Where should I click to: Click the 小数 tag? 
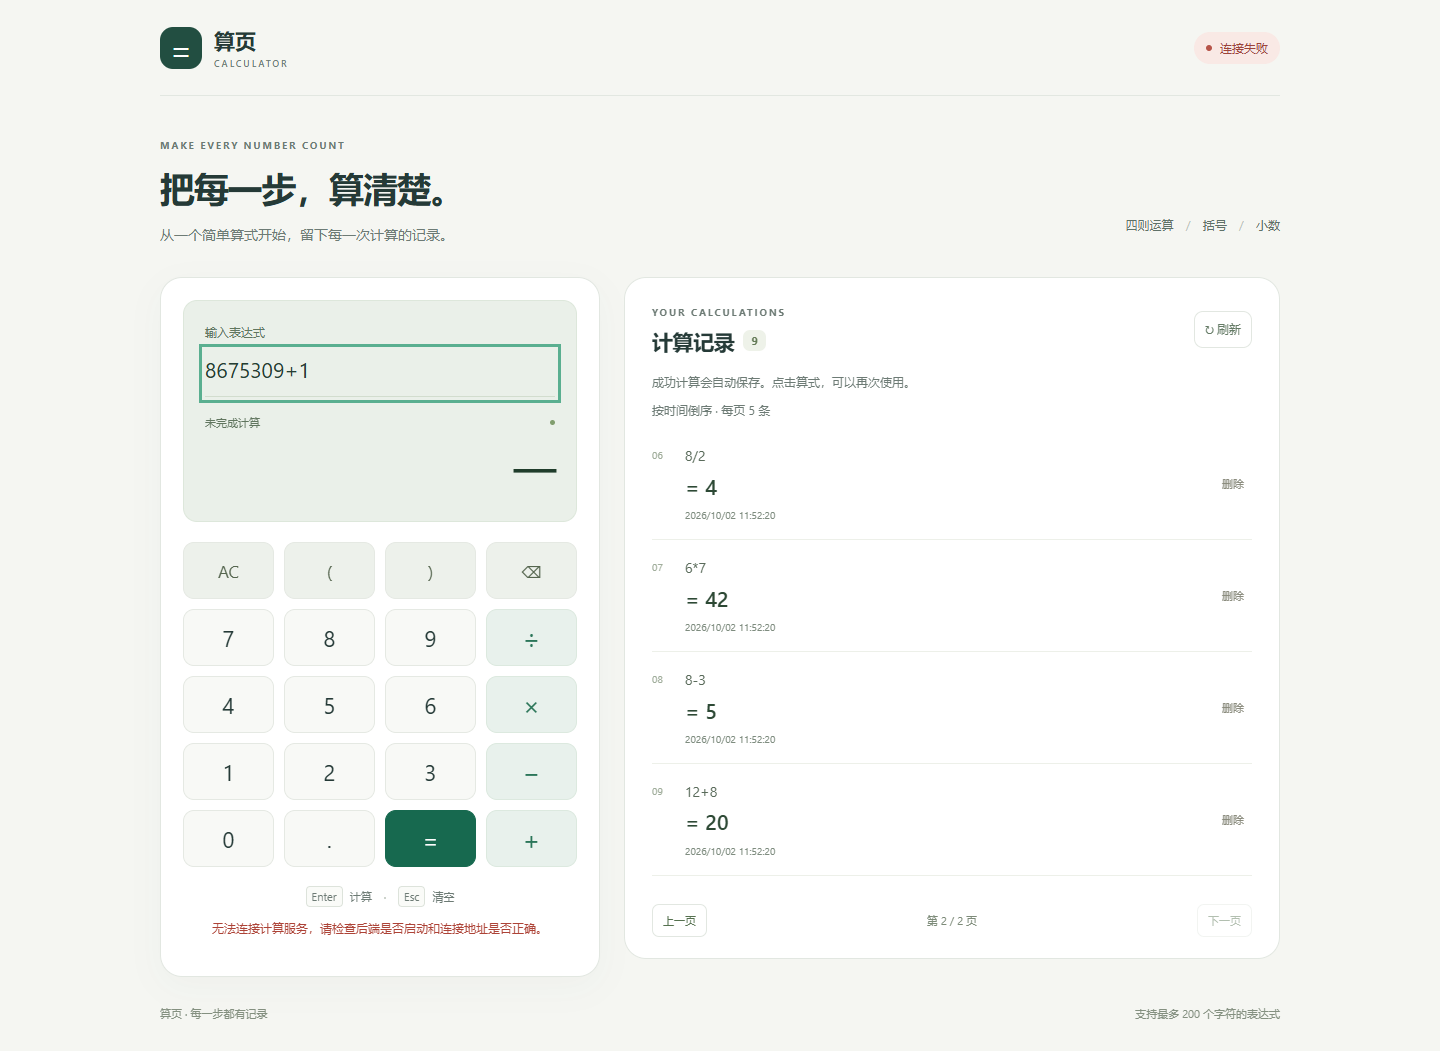coord(1268,225)
